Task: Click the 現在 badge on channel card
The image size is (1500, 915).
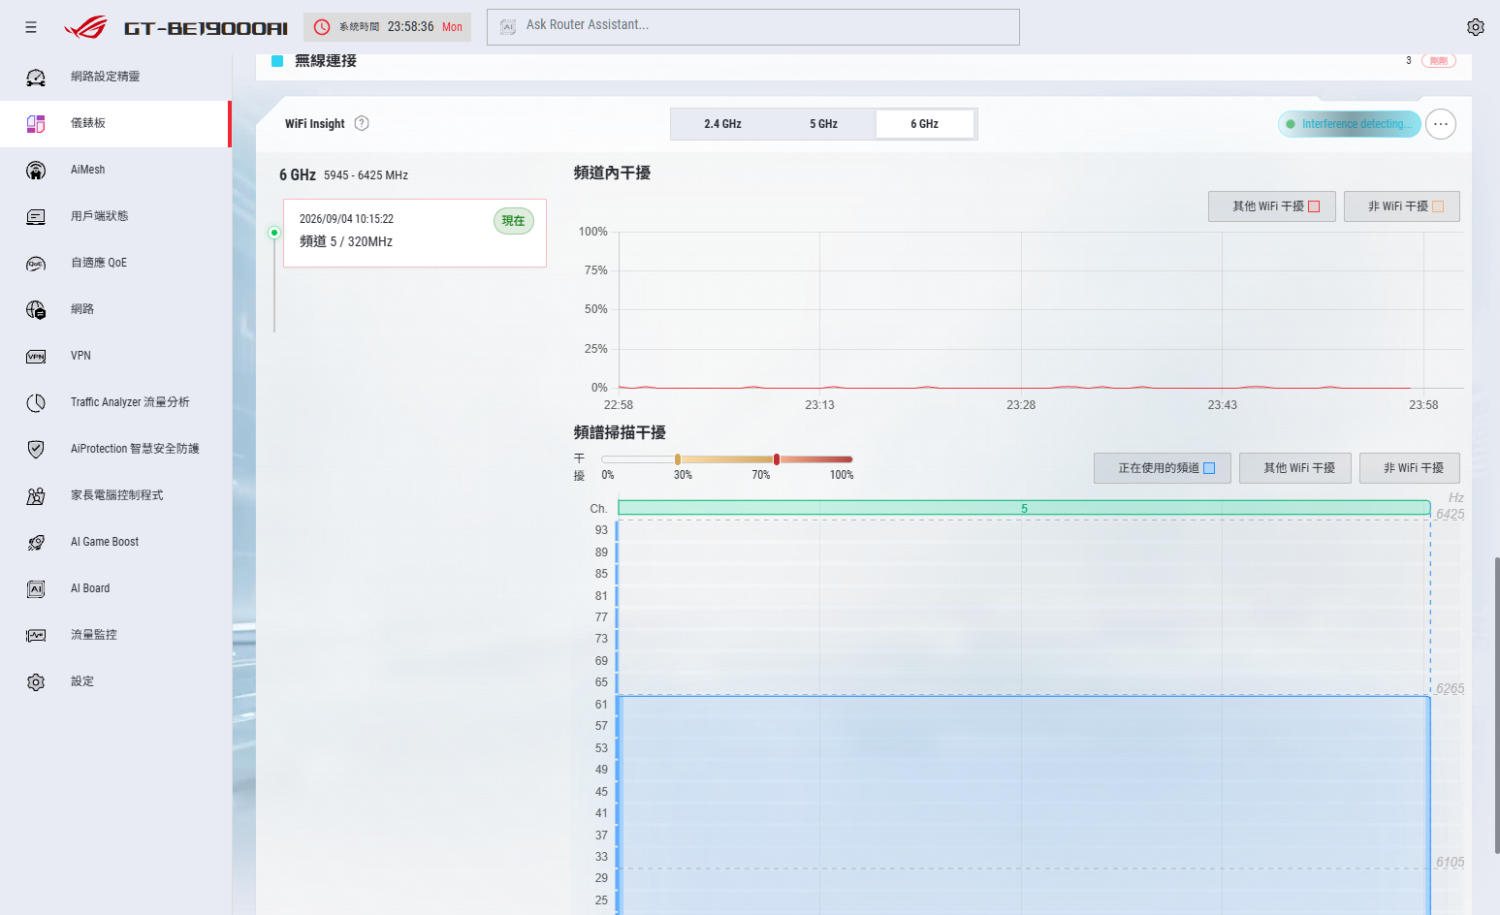Action: [x=513, y=221]
